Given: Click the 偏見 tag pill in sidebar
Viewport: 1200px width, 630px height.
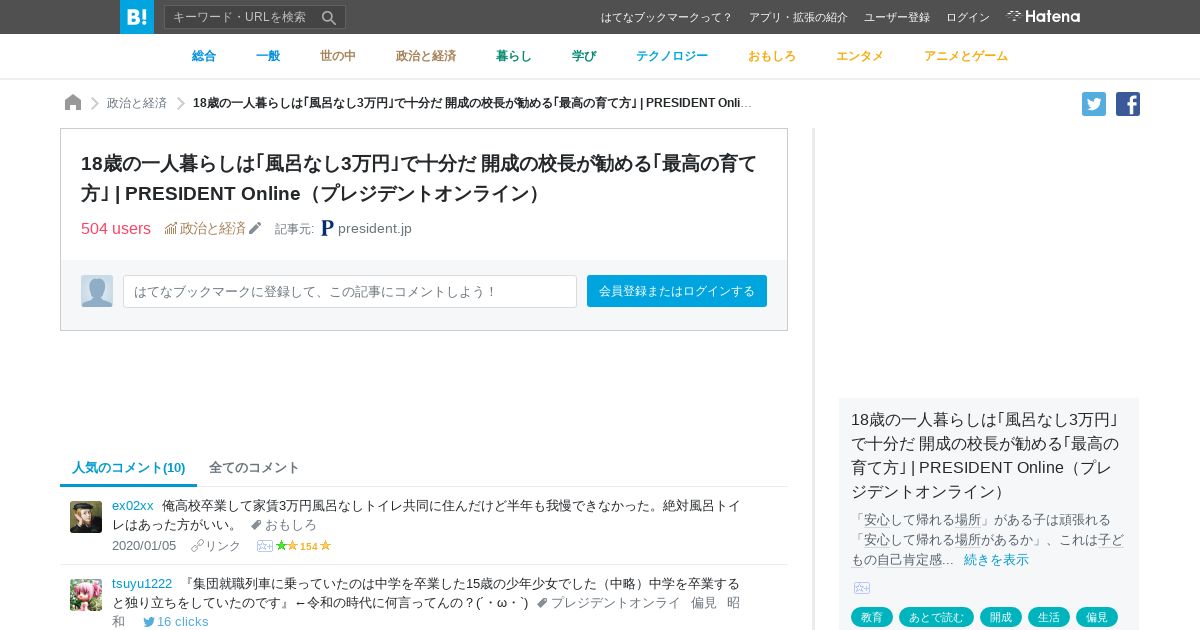Looking at the screenshot, I should tap(1097, 617).
